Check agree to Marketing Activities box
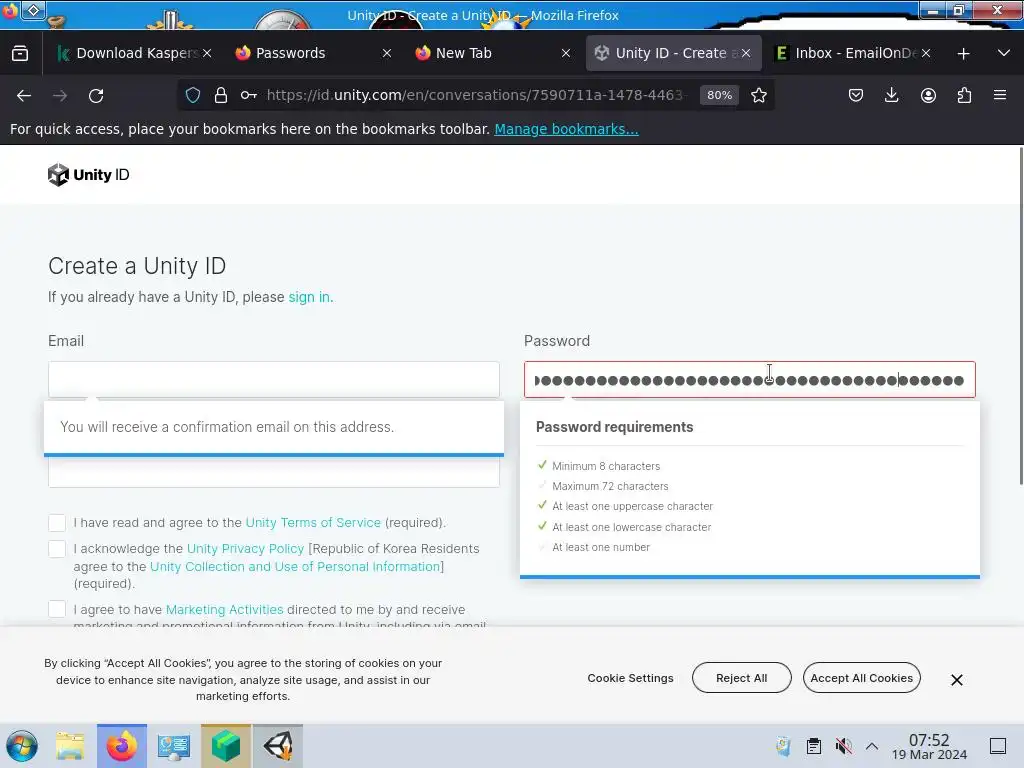This screenshot has width=1024, height=768. (x=57, y=609)
